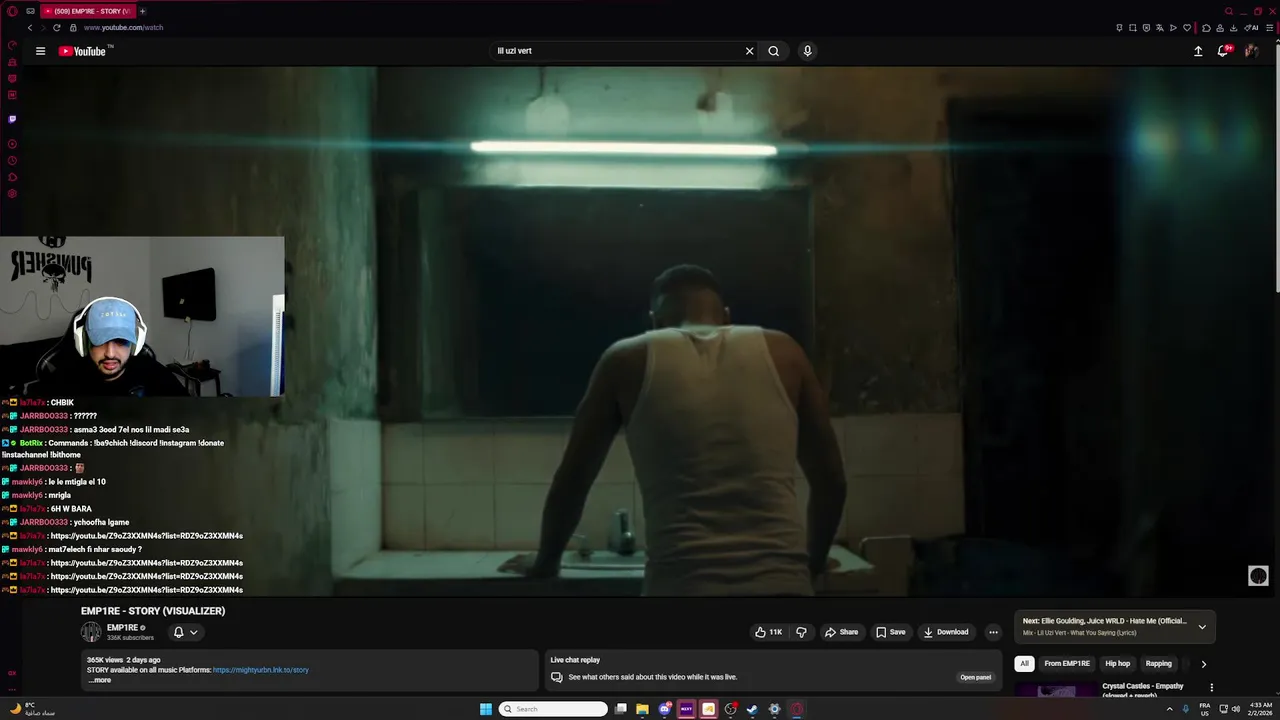Open the mightyurbn.lnk.to/story link

[260, 670]
